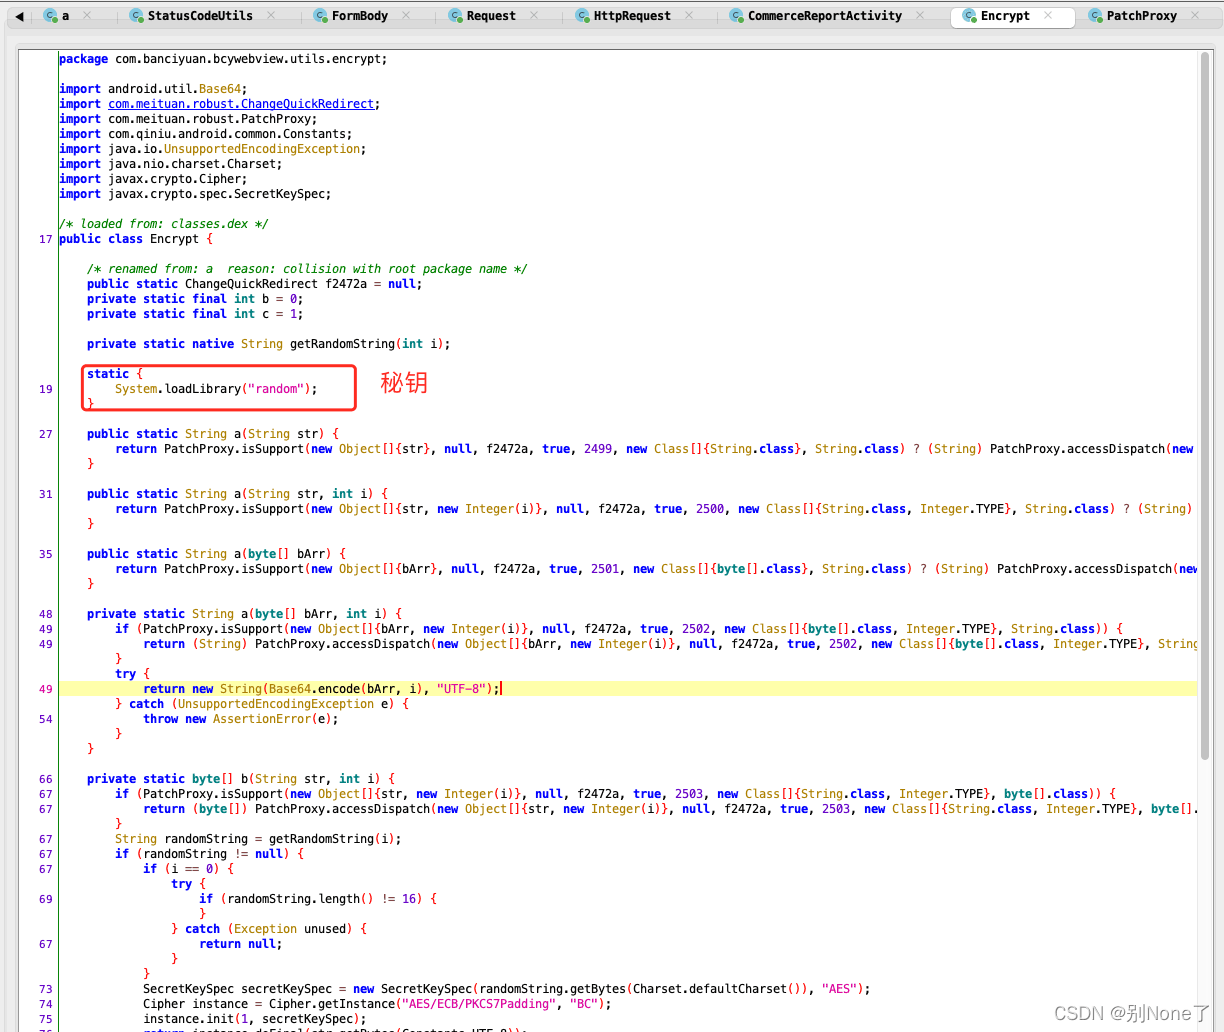Click line number 48 in the gutter
This screenshot has width=1224, height=1032.
(x=46, y=614)
